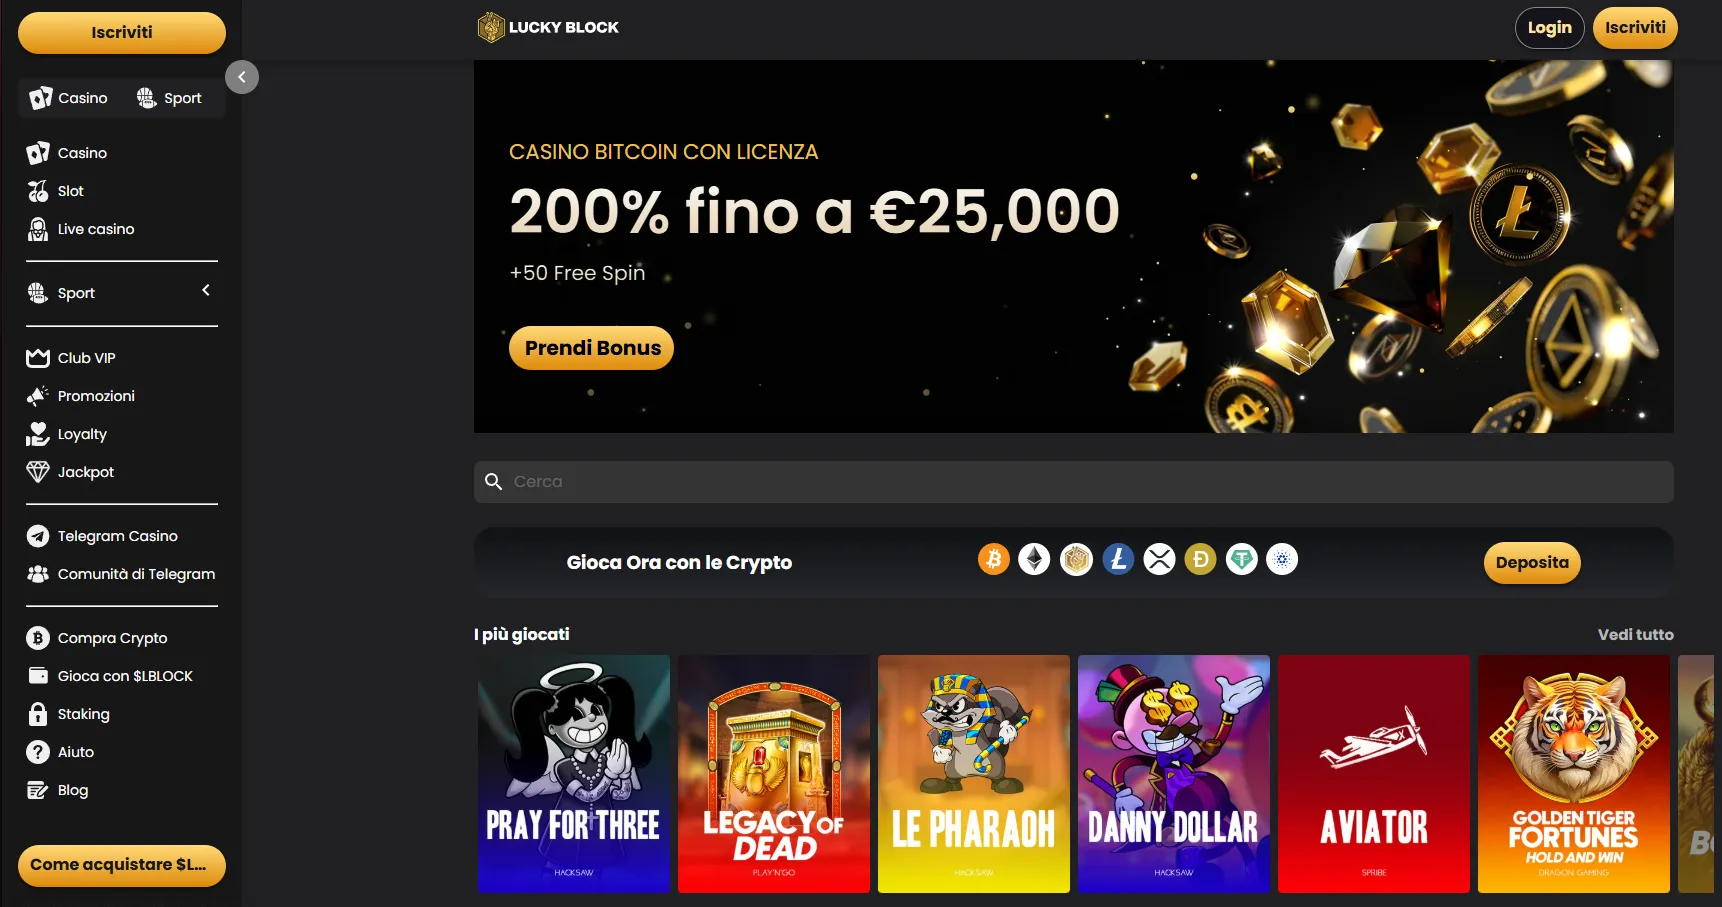Click the Login button in the header
Viewport: 1722px width, 907px height.
point(1550,28)
